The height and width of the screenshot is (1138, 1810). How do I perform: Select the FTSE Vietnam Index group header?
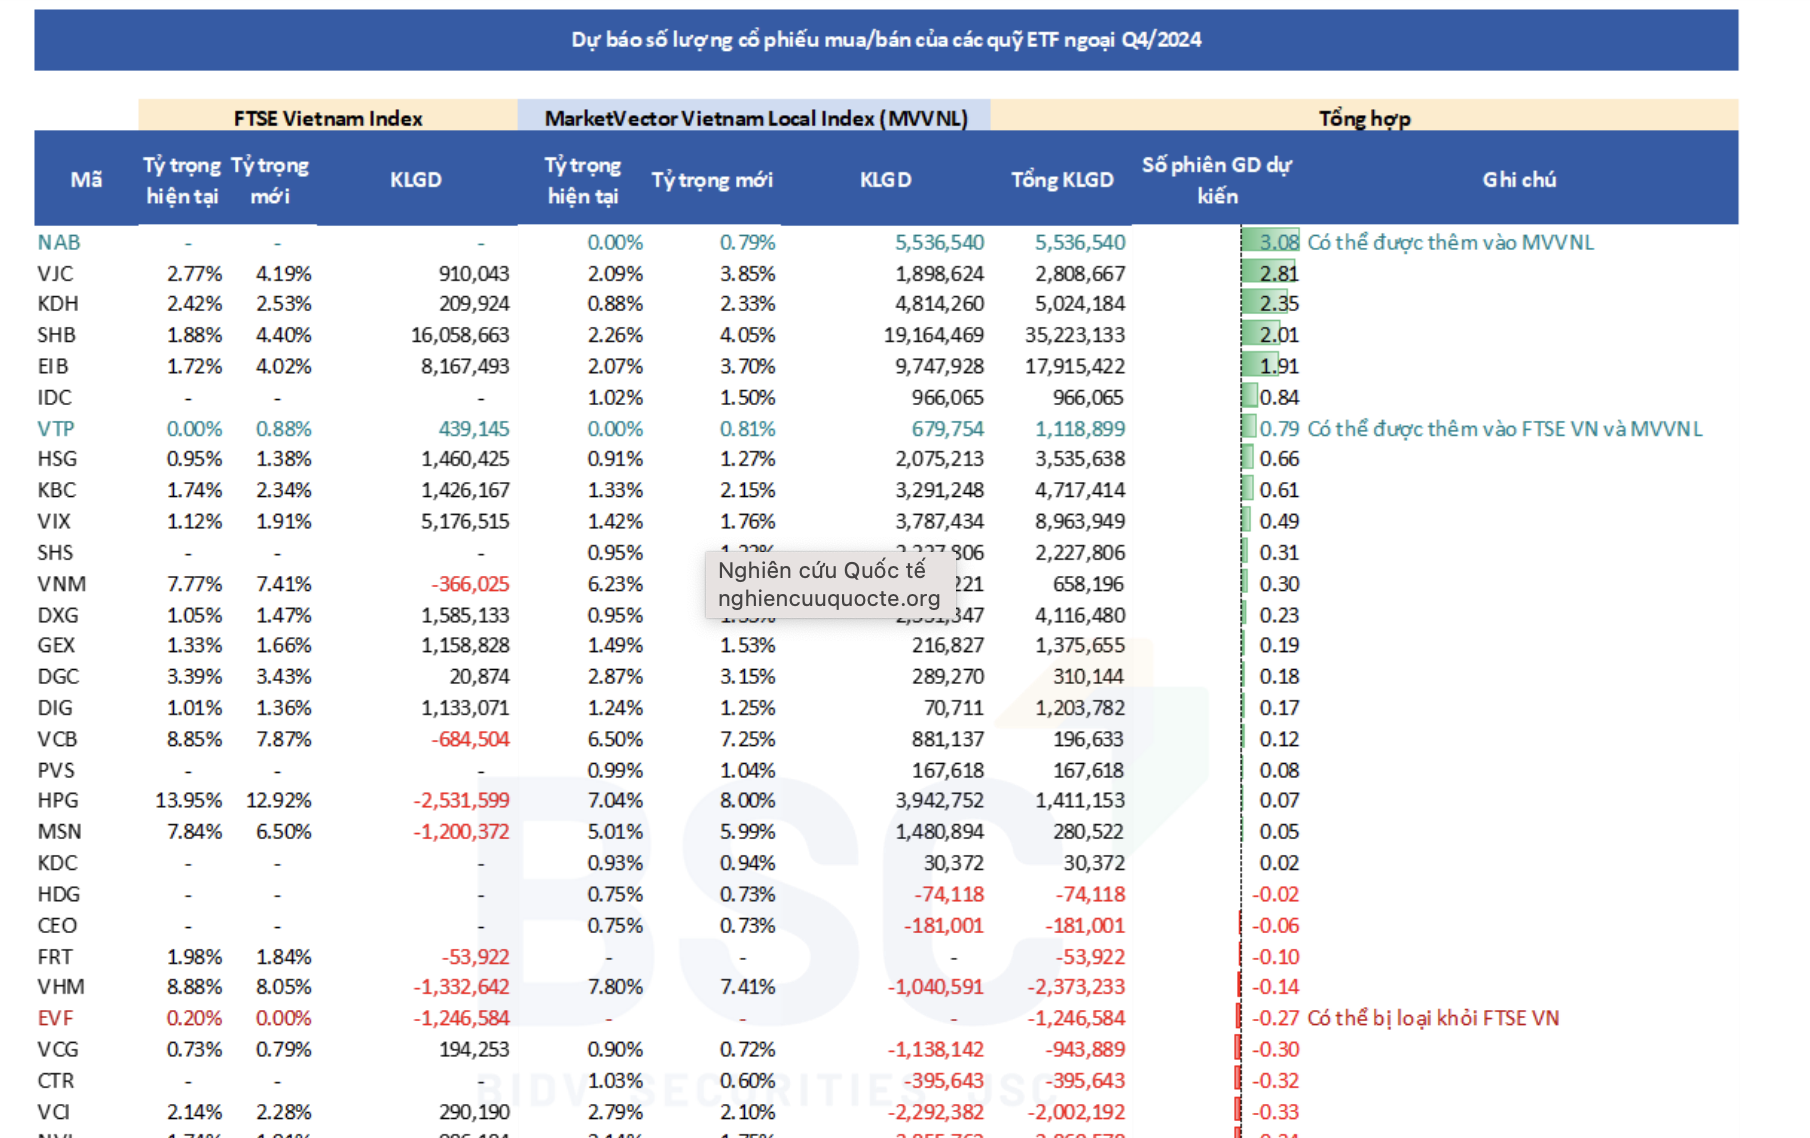coord(328,118)
